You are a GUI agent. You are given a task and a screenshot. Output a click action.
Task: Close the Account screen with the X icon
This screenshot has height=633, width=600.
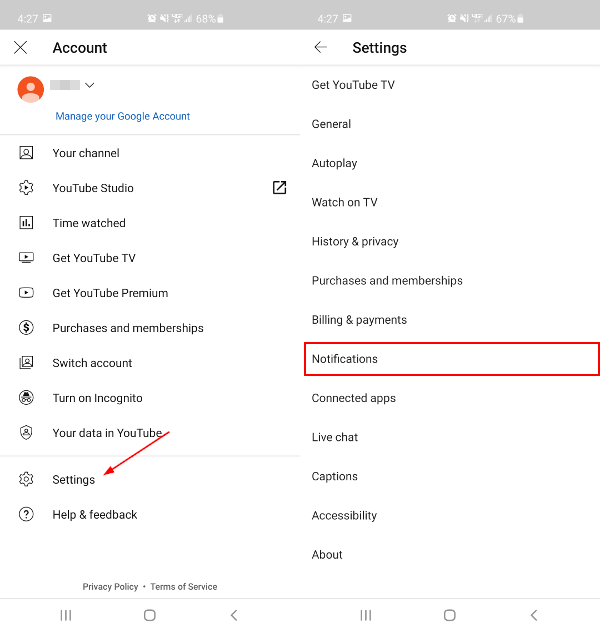coord(21,48)
